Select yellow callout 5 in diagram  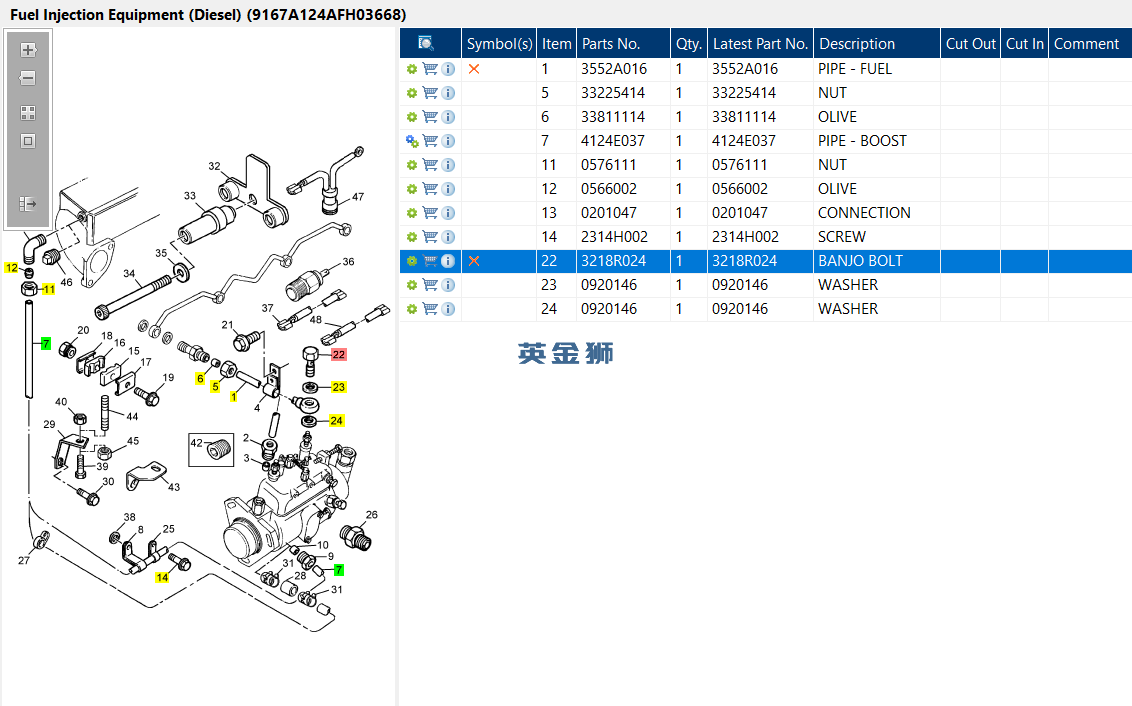point(215,387)
